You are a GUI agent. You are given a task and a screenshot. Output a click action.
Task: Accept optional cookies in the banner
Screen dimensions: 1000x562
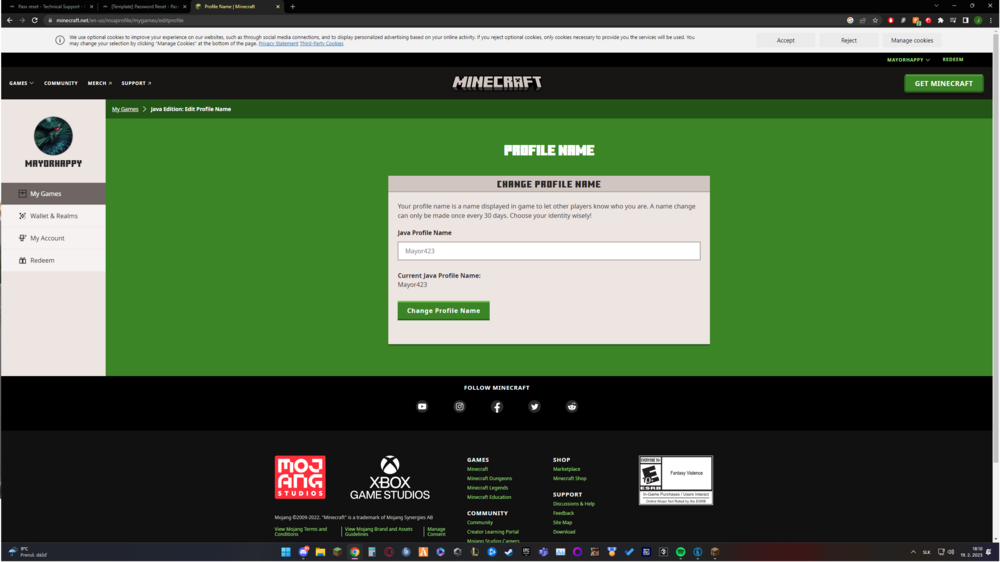click(x=785, y=40)
